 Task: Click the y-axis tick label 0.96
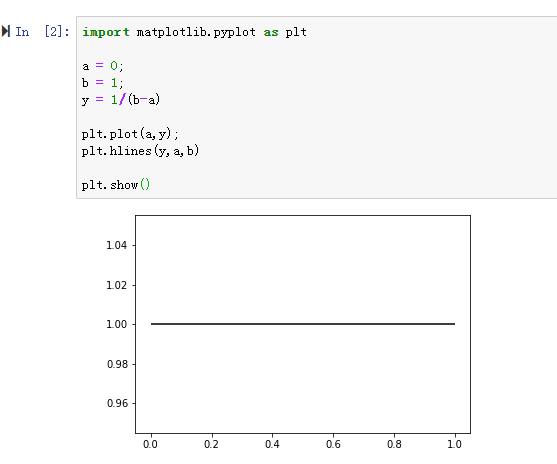[x=117, y=403]
